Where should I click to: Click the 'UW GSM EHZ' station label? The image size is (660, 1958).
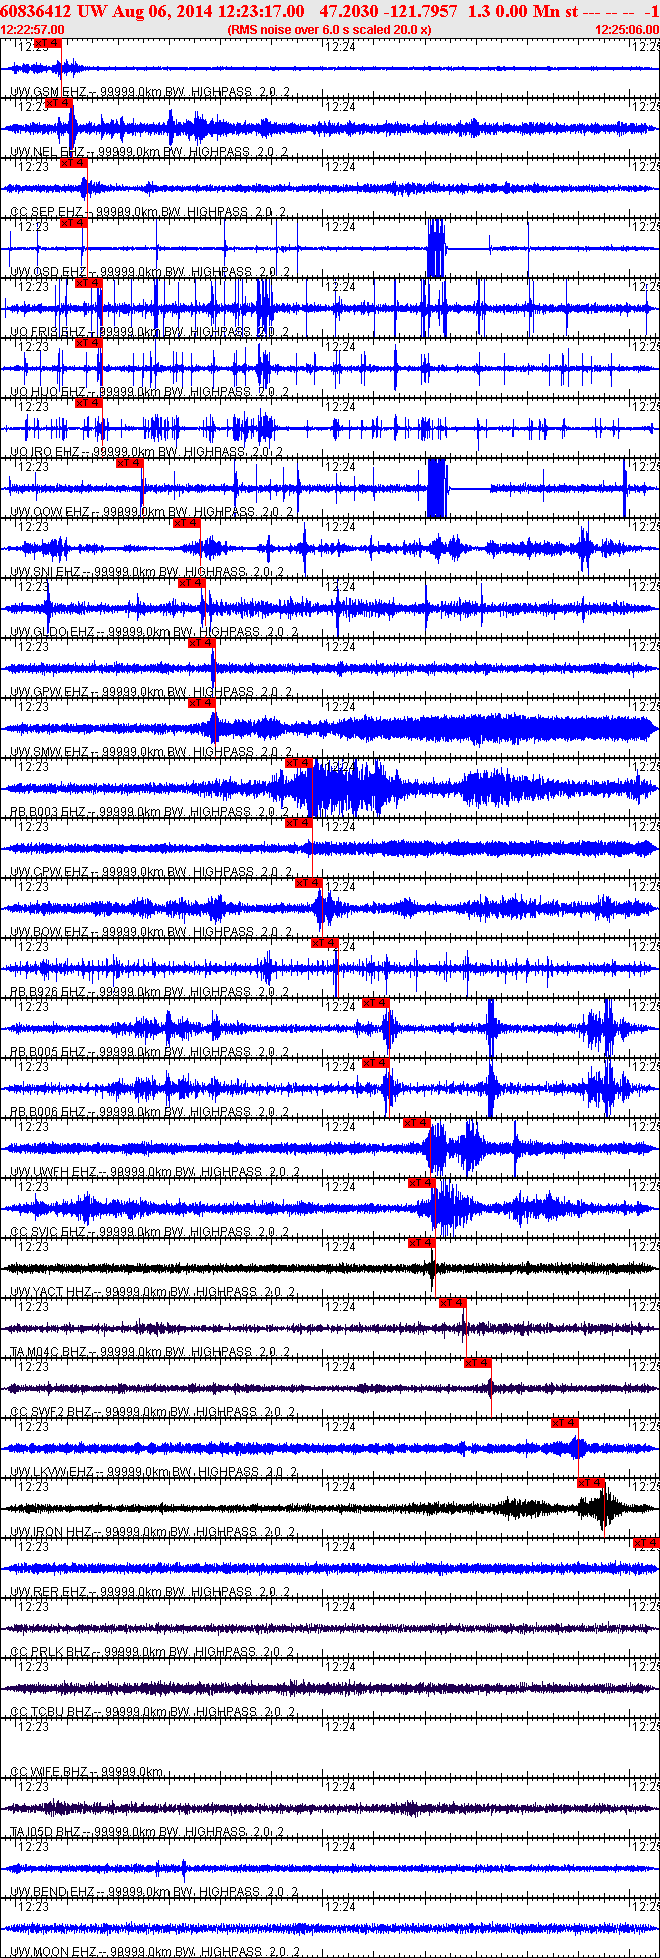(x=46, y=92)
